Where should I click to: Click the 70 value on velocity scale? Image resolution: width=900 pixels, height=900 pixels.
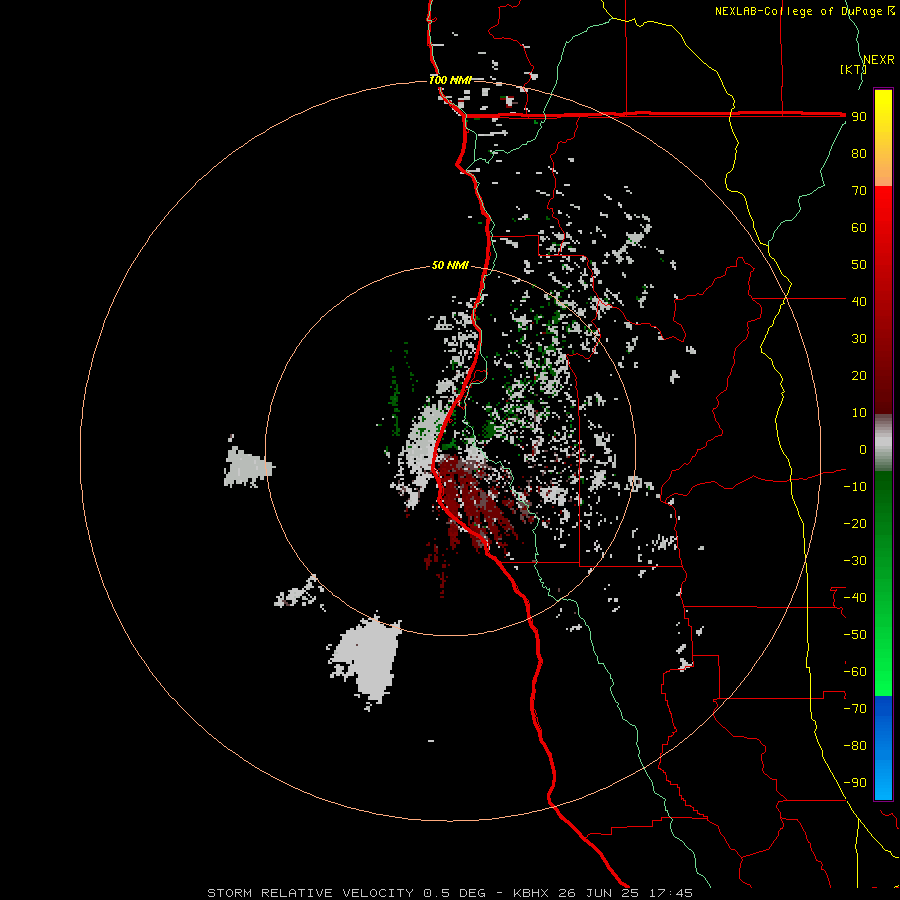click(859, 191)
